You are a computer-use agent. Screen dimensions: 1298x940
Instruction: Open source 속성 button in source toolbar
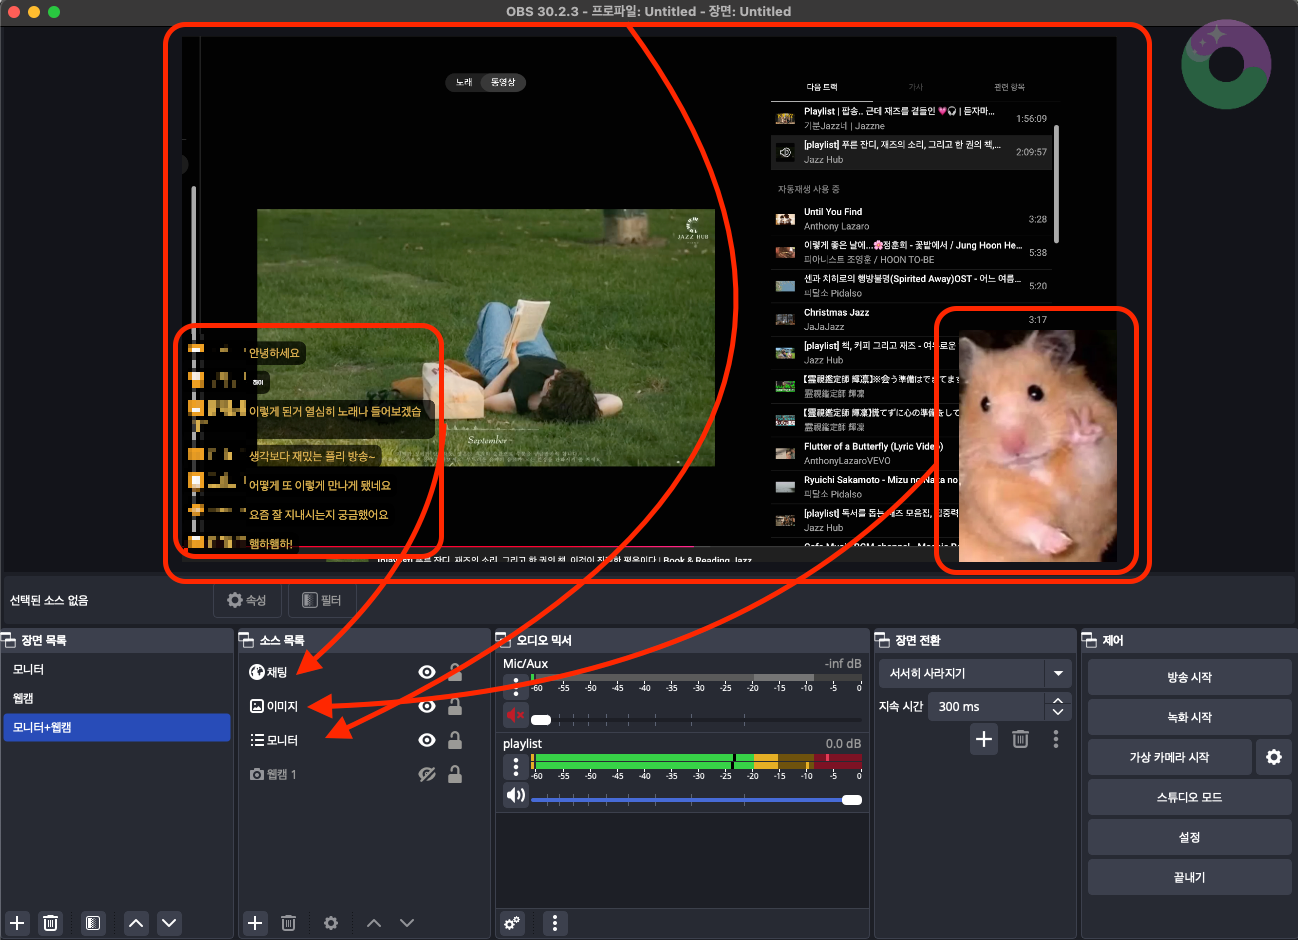247,600
